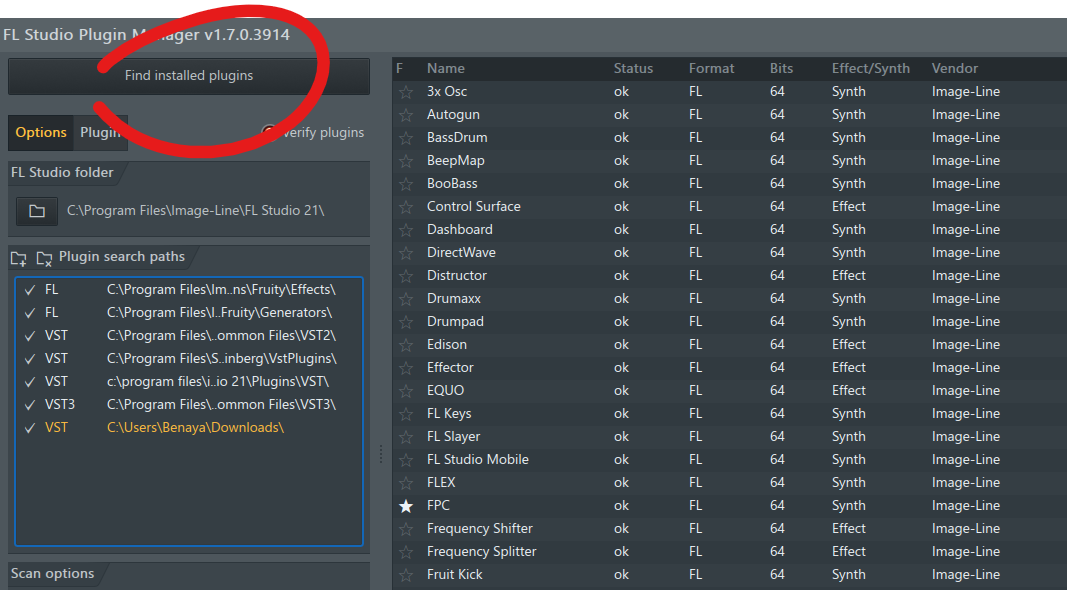Favorite the Frequency Shifter plugin star
The height and width of the screenshot is (590, 1067).
(406, 529)
